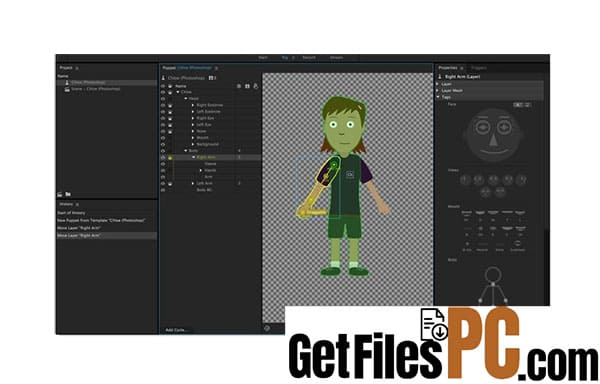Hide the Head layer with its eye icon
Viewport: 600px width, 384px height.
[x=163, y=99]
